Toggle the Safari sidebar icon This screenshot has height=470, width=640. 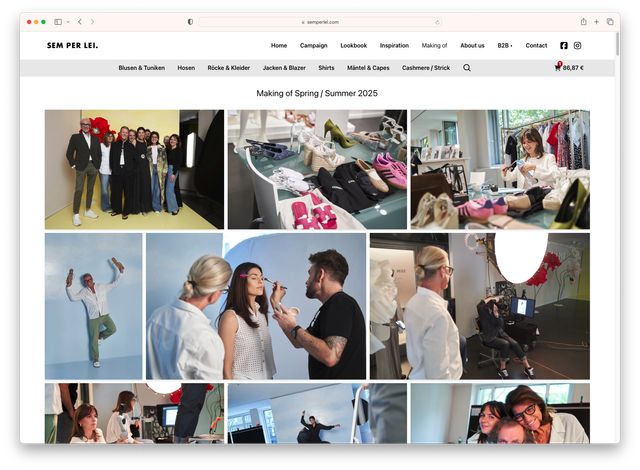point(58,21)
